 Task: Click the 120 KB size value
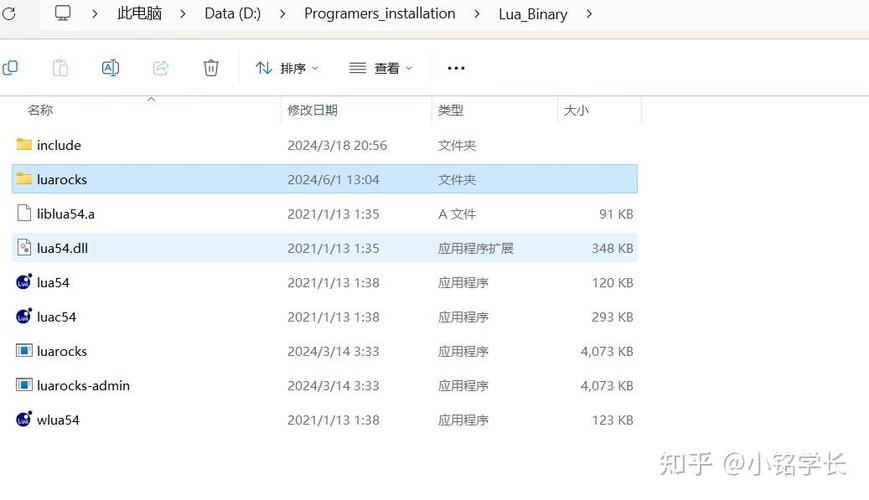click(612, 283)
